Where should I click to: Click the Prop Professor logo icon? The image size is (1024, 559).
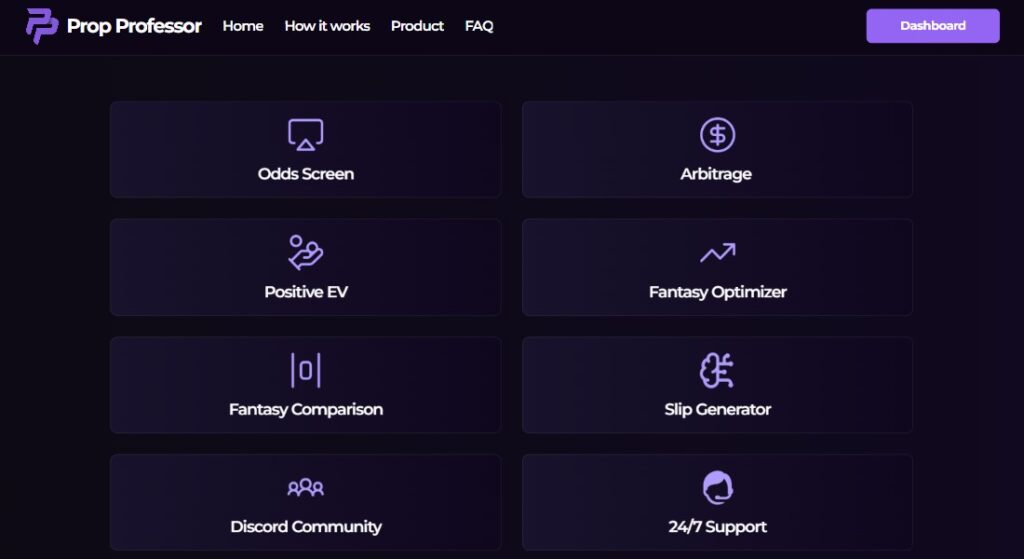point(42,26)
